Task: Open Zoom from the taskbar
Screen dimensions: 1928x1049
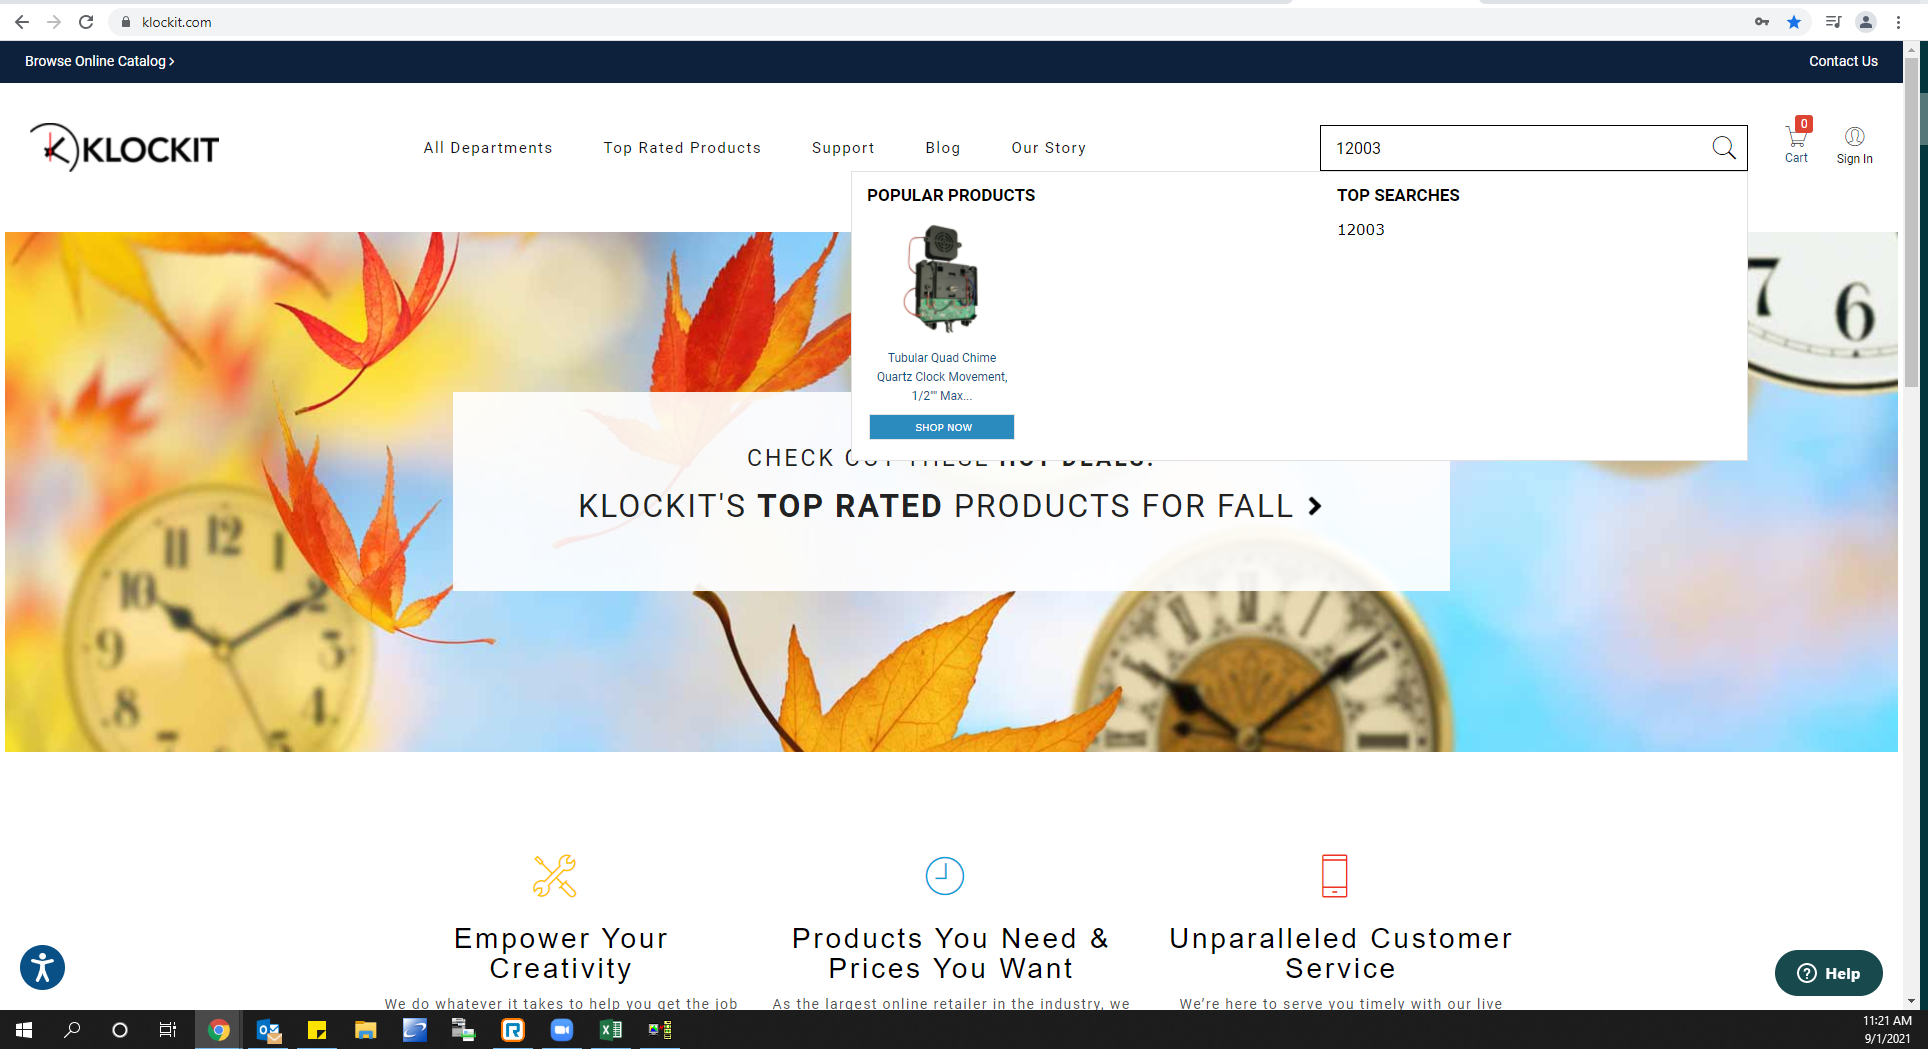Action: 562,1029
